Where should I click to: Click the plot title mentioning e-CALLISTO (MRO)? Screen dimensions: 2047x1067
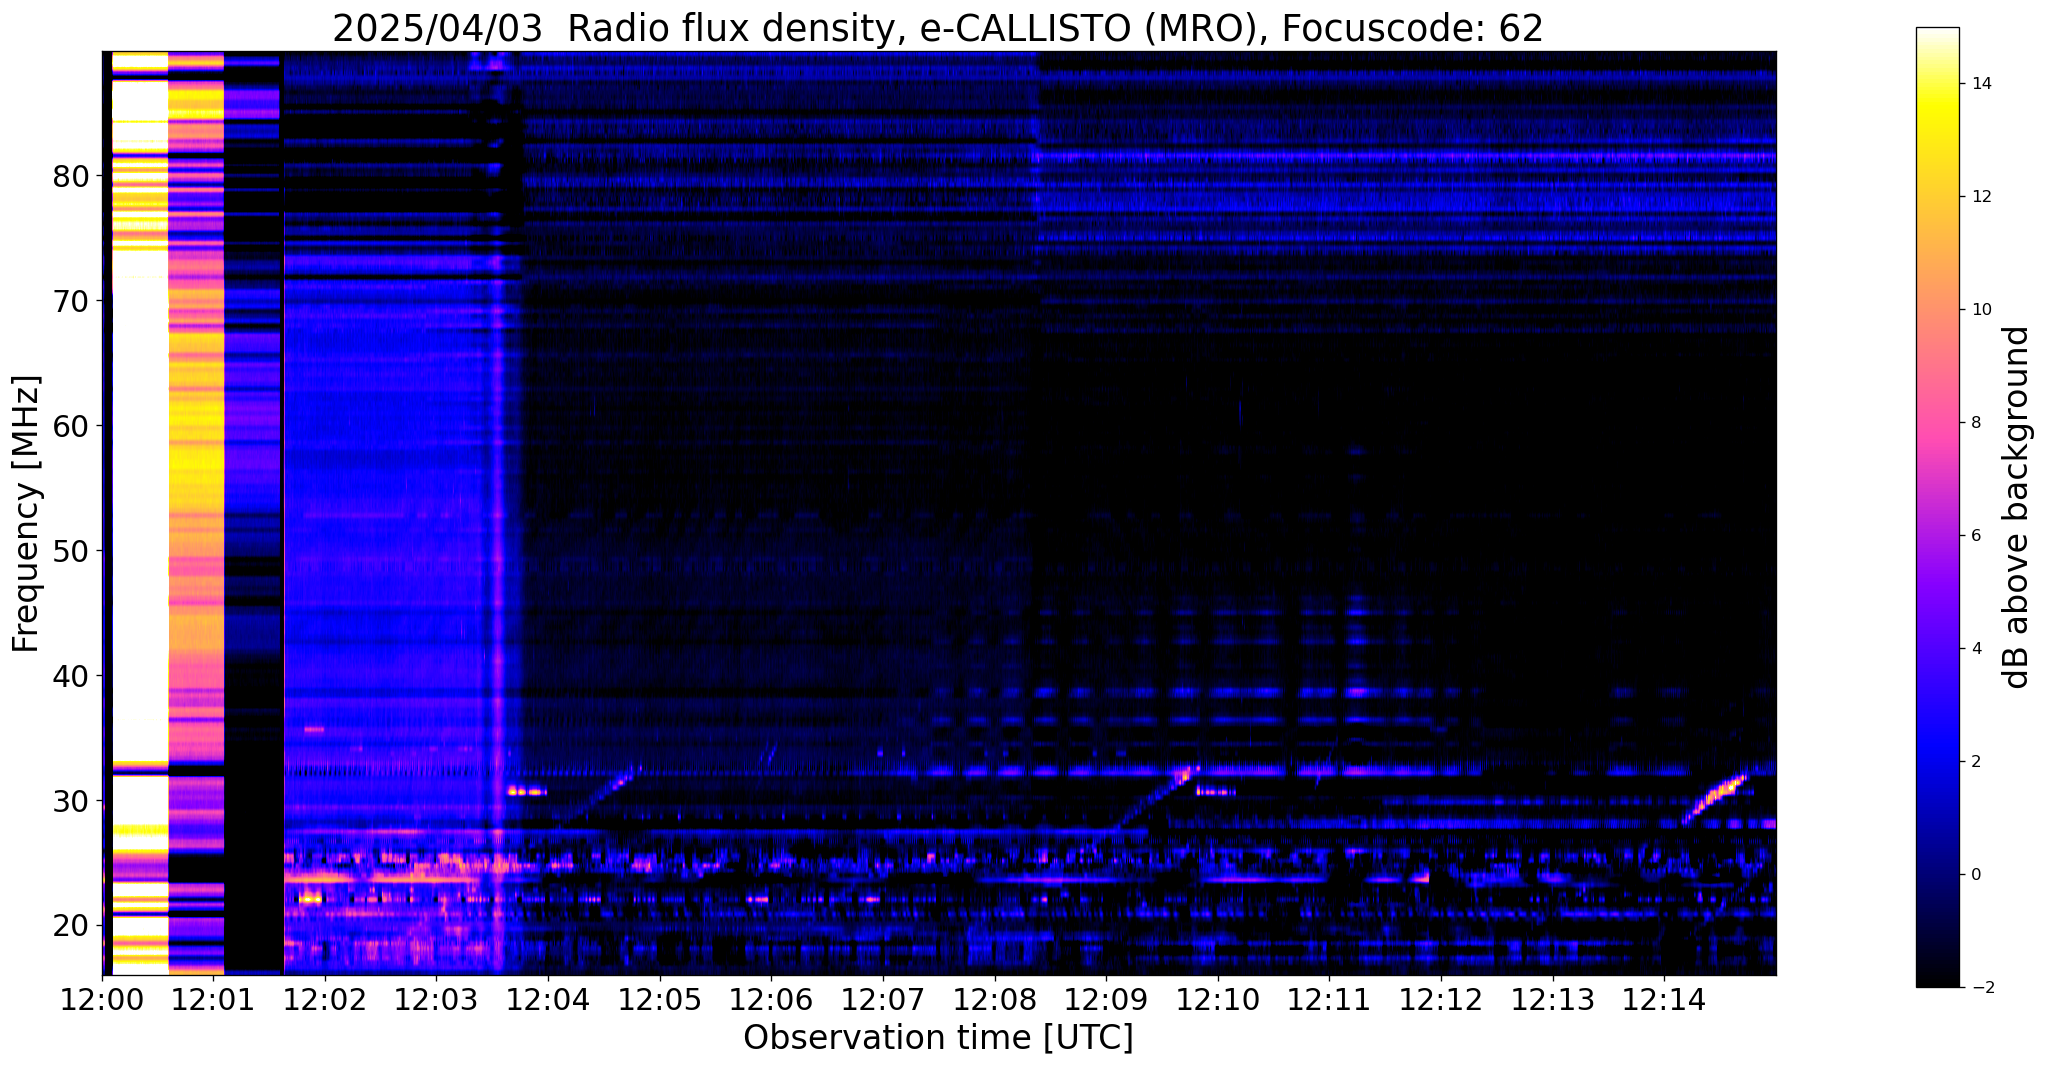pyautogui.click(x=938, y=28)
